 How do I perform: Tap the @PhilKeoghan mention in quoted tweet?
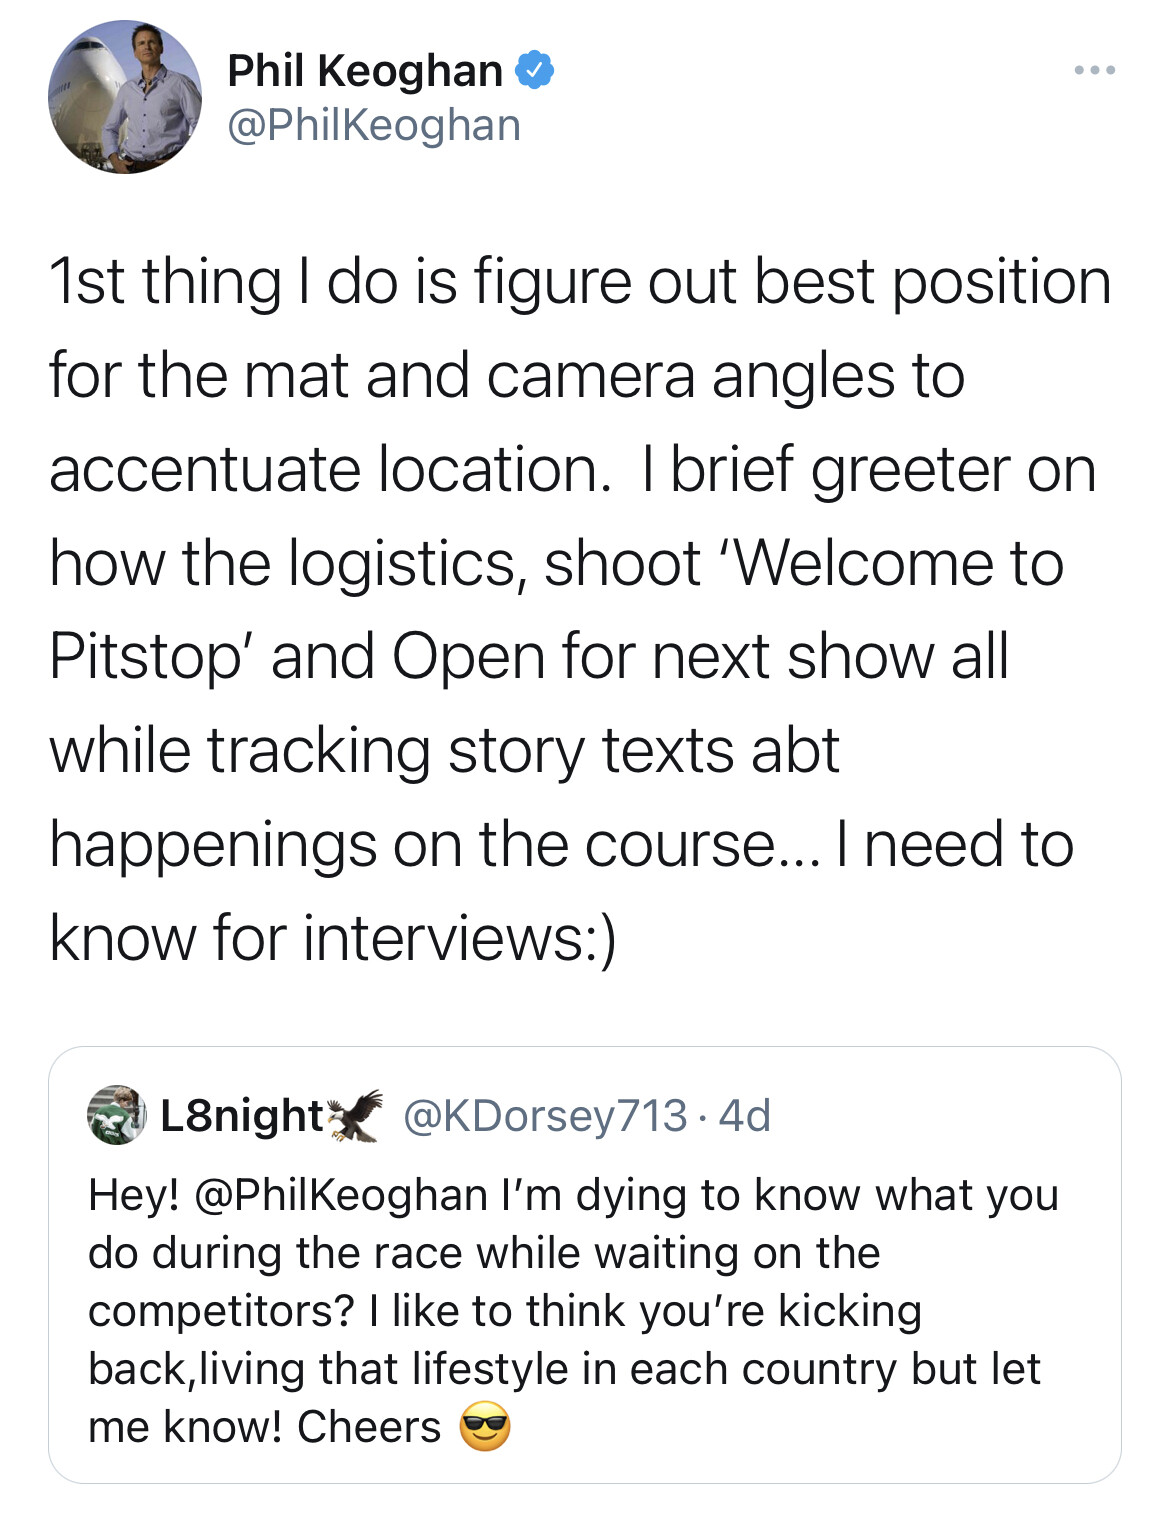(x=339, y=1195)
